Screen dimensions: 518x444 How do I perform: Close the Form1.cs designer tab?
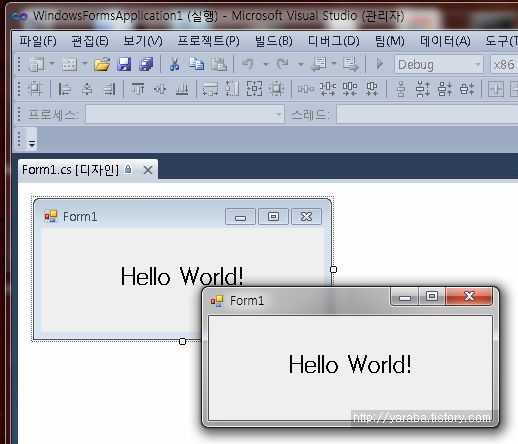(x=148, y=170)
